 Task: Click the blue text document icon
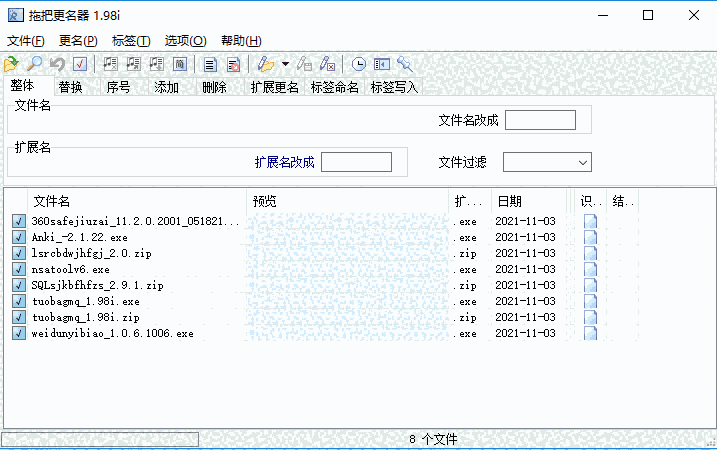tap(210, 64)
